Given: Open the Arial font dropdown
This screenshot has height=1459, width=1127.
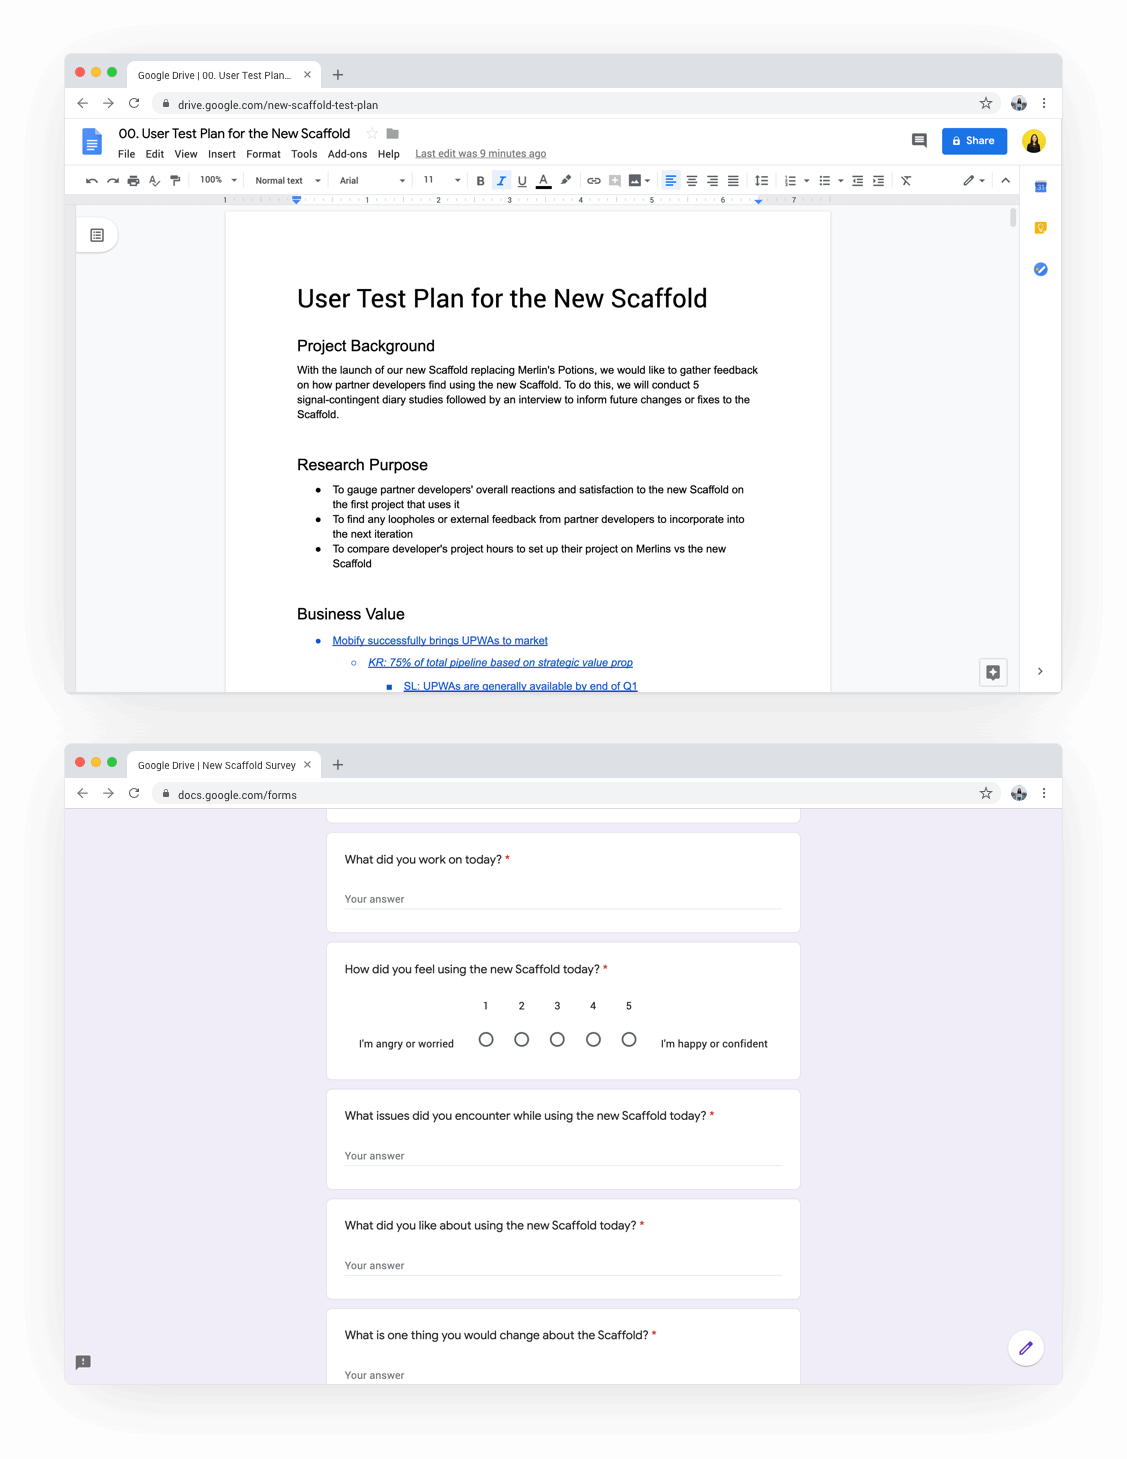Looking at the screenshot, I should pyautogui.click(x=372, y=181).
